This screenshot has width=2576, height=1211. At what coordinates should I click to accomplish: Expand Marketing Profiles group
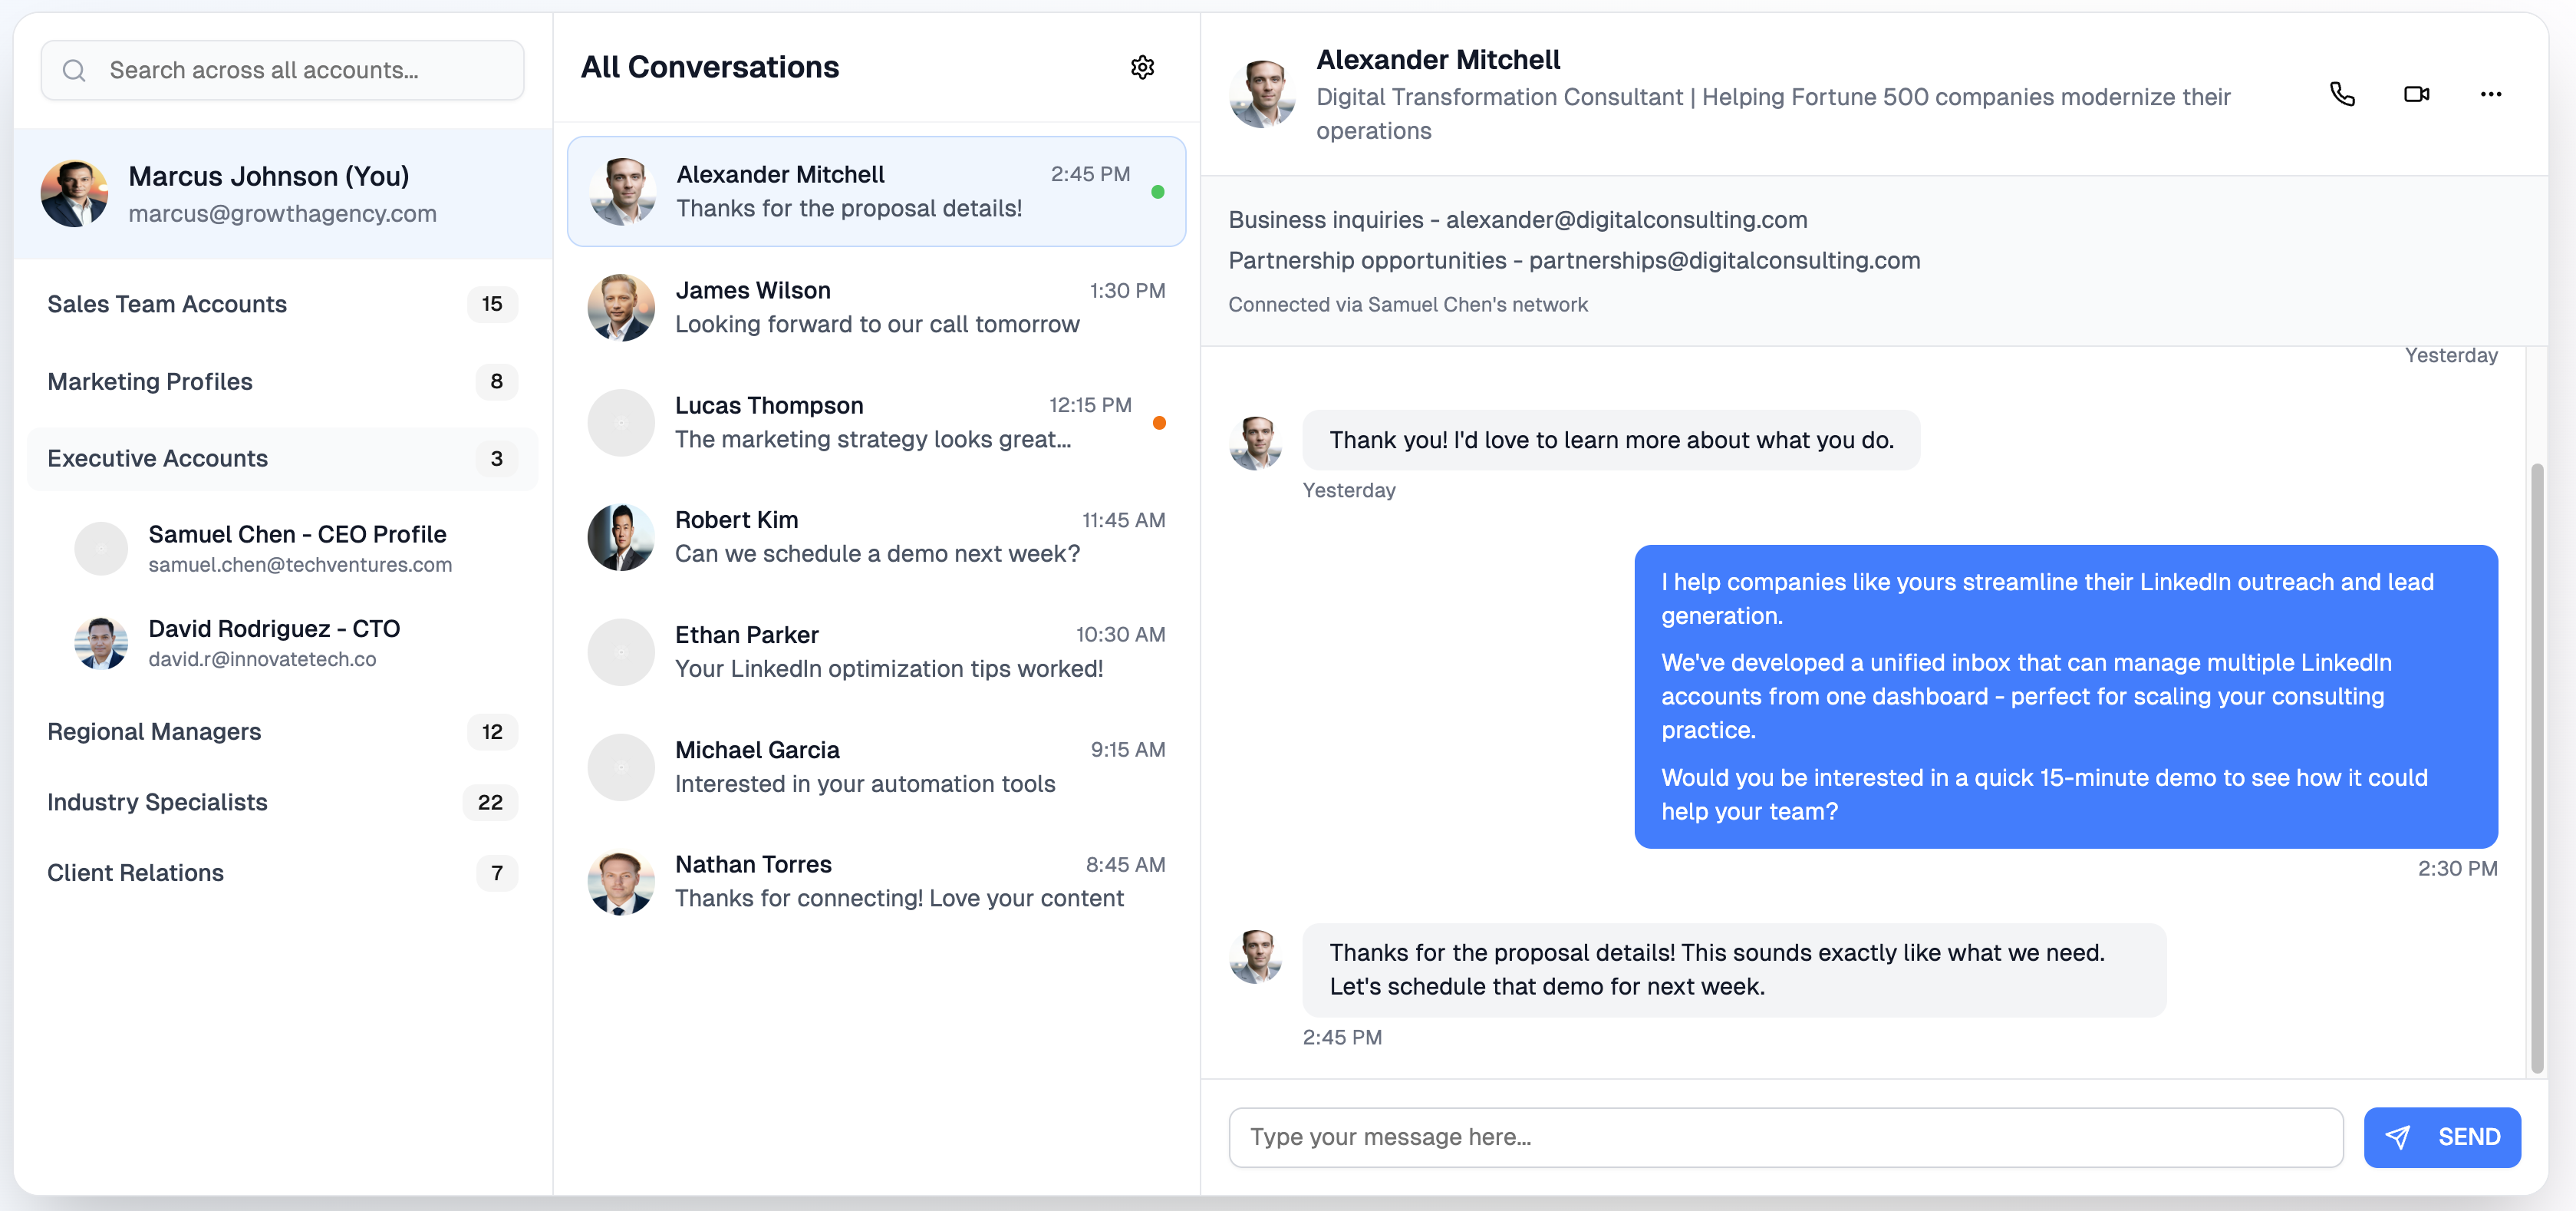282,381
